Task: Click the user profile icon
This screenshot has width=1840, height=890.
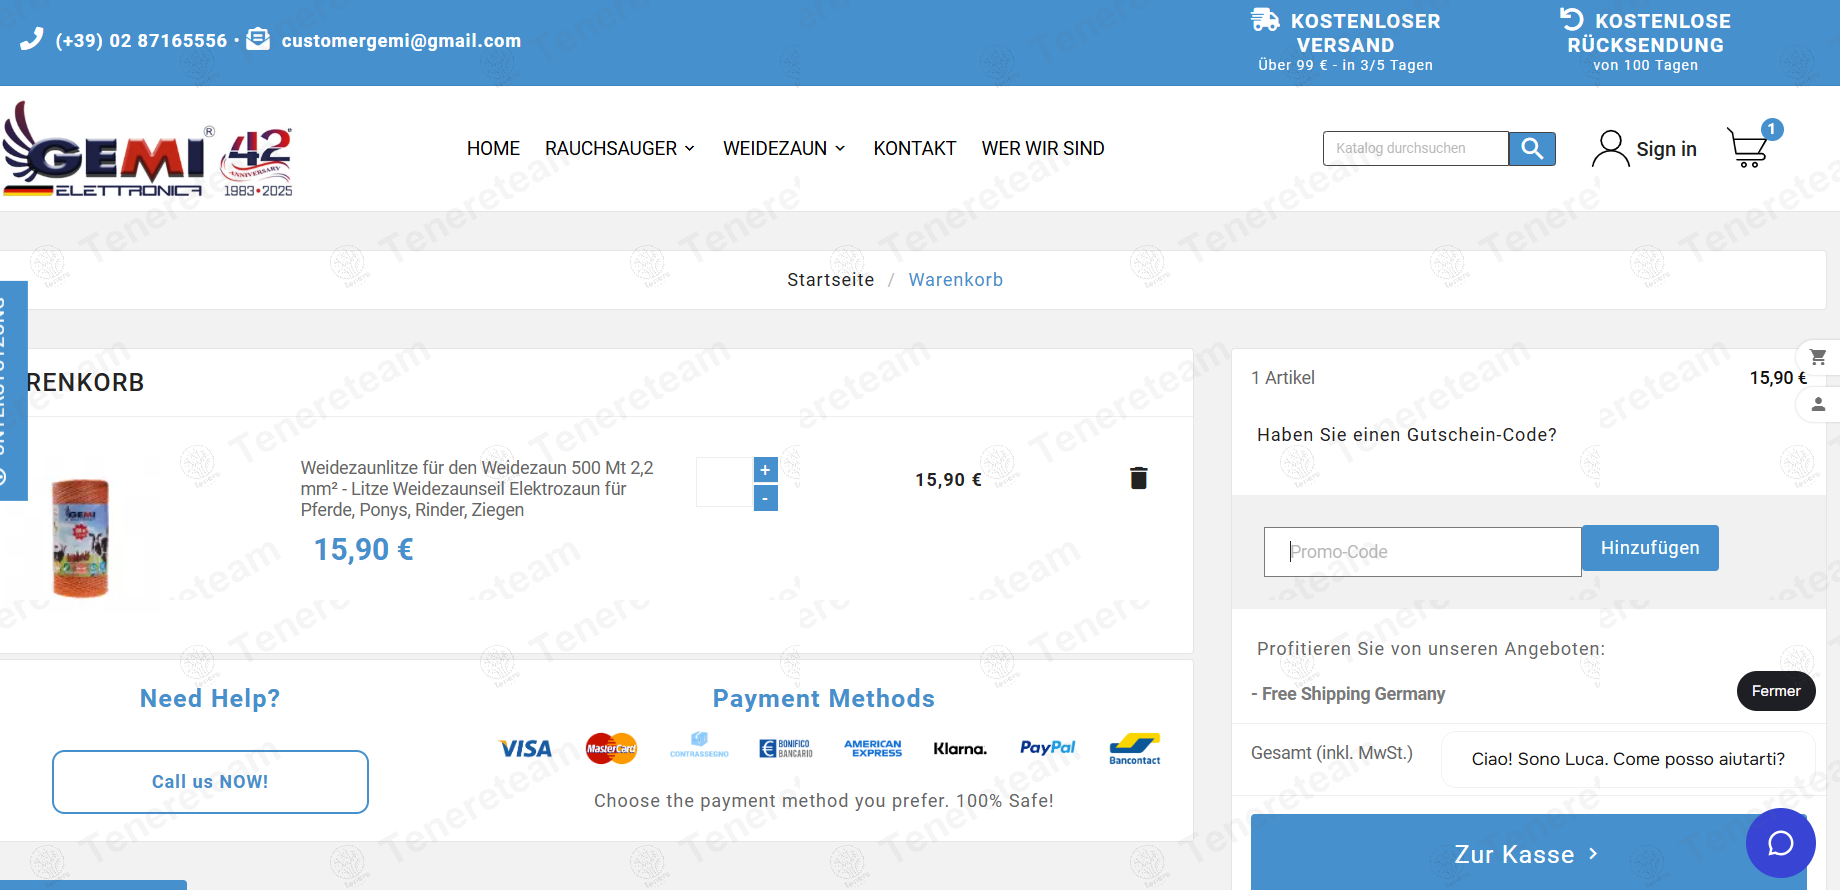Action: (1610, 149)
